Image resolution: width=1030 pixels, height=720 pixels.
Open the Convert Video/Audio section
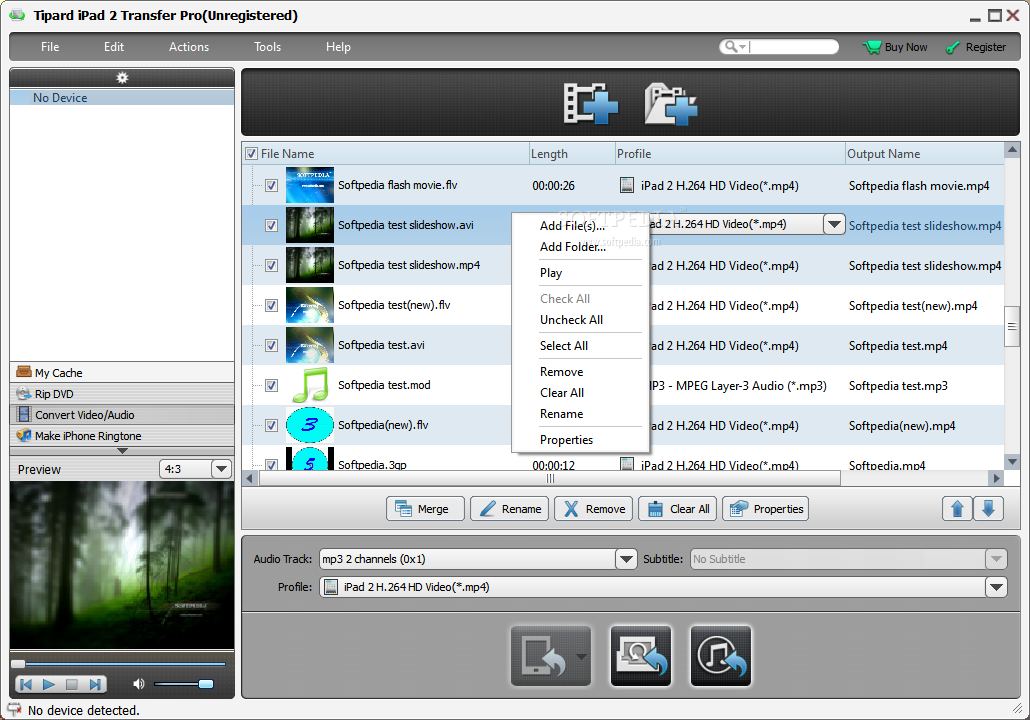[x=122, y=415]
